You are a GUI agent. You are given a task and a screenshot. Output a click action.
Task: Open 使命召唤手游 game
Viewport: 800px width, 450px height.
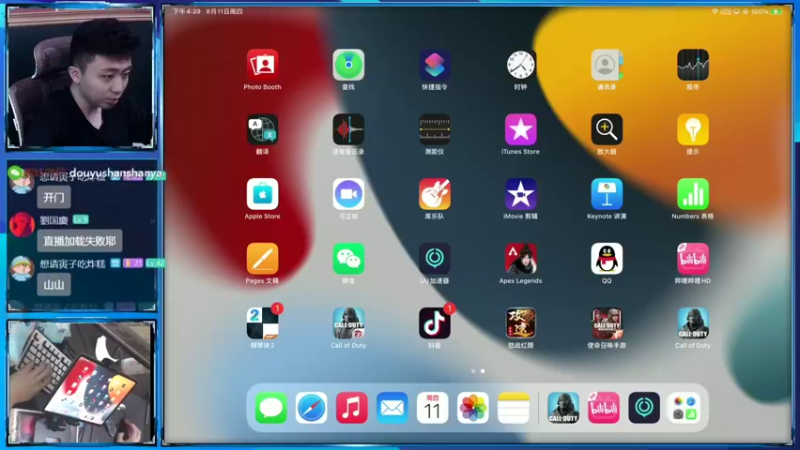(x=607, y=323)
